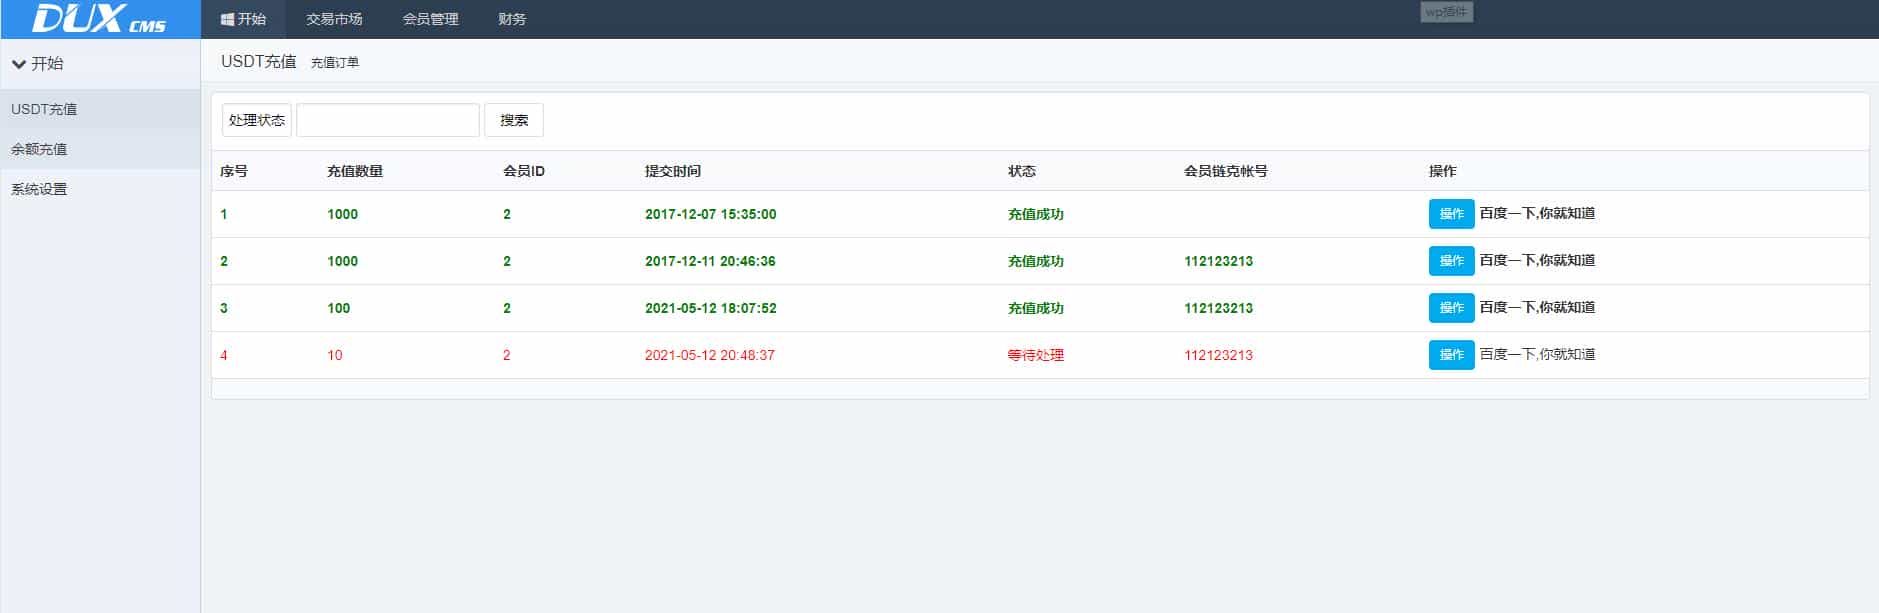1879x613 pixels.
Task: Open 百度一下,你就知道 link in row 4
Action: (x=1537, y=354)
